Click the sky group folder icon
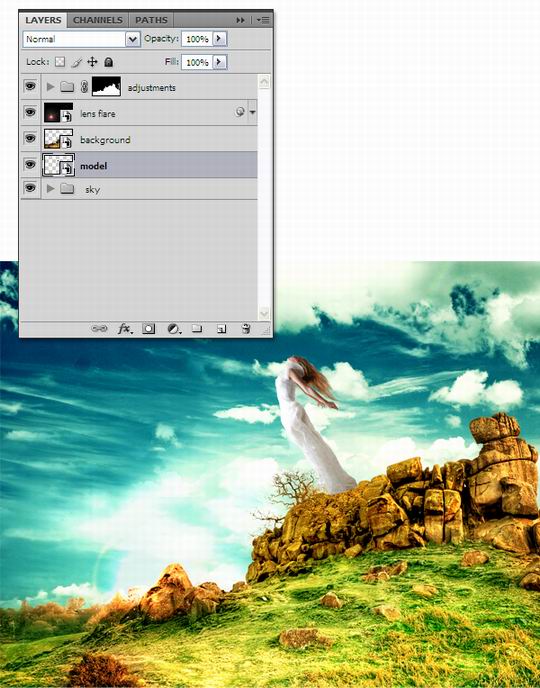This screenshot has width=540, height=688. click(x=67, y=189)
